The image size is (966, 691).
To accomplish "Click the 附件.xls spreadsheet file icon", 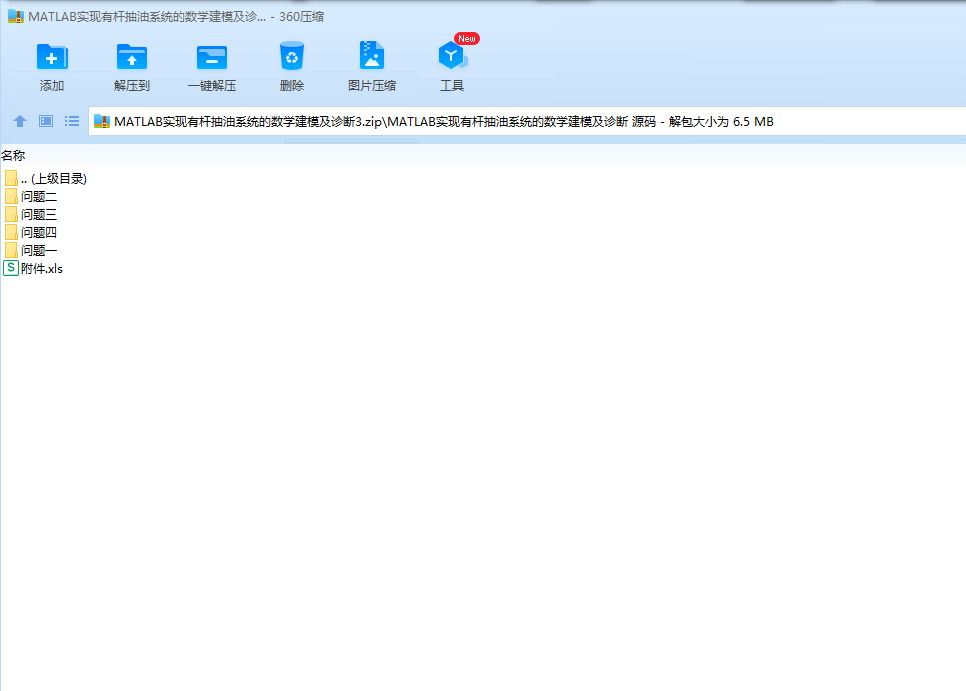I will coord(11,268).
